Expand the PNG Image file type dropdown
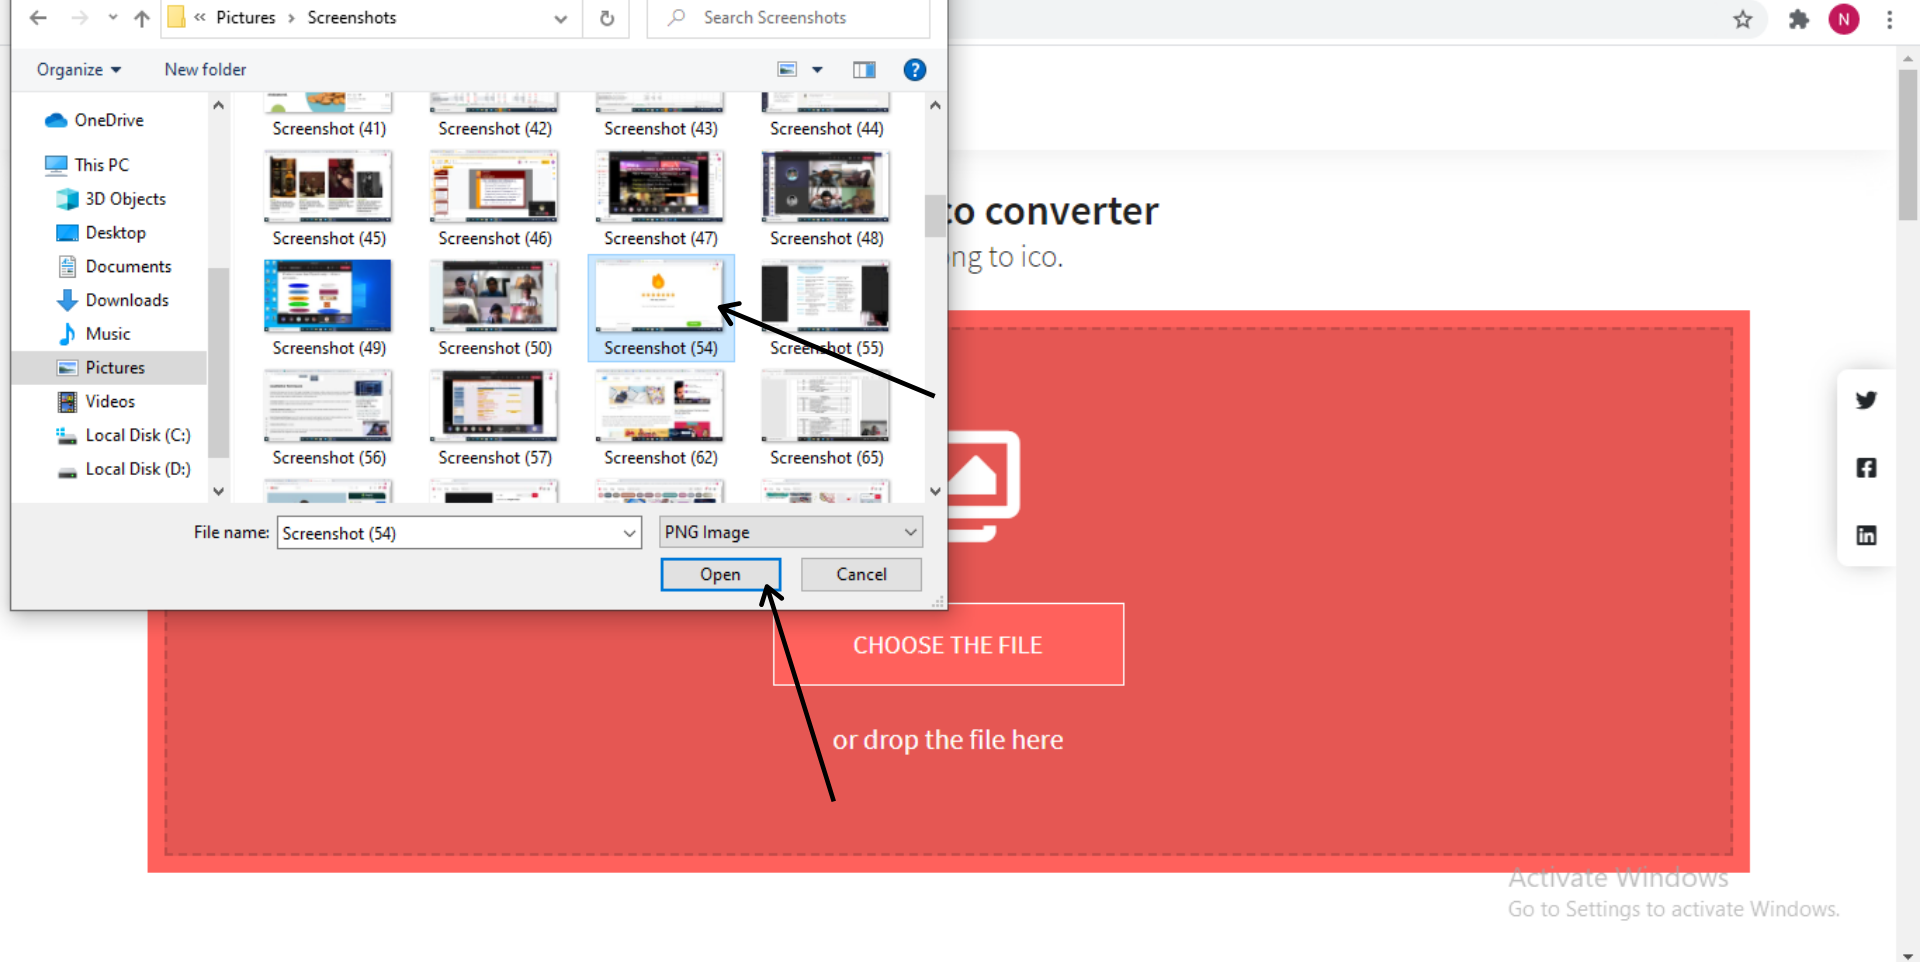Viewport: 1920px width, 962px height. pos(908,531)
